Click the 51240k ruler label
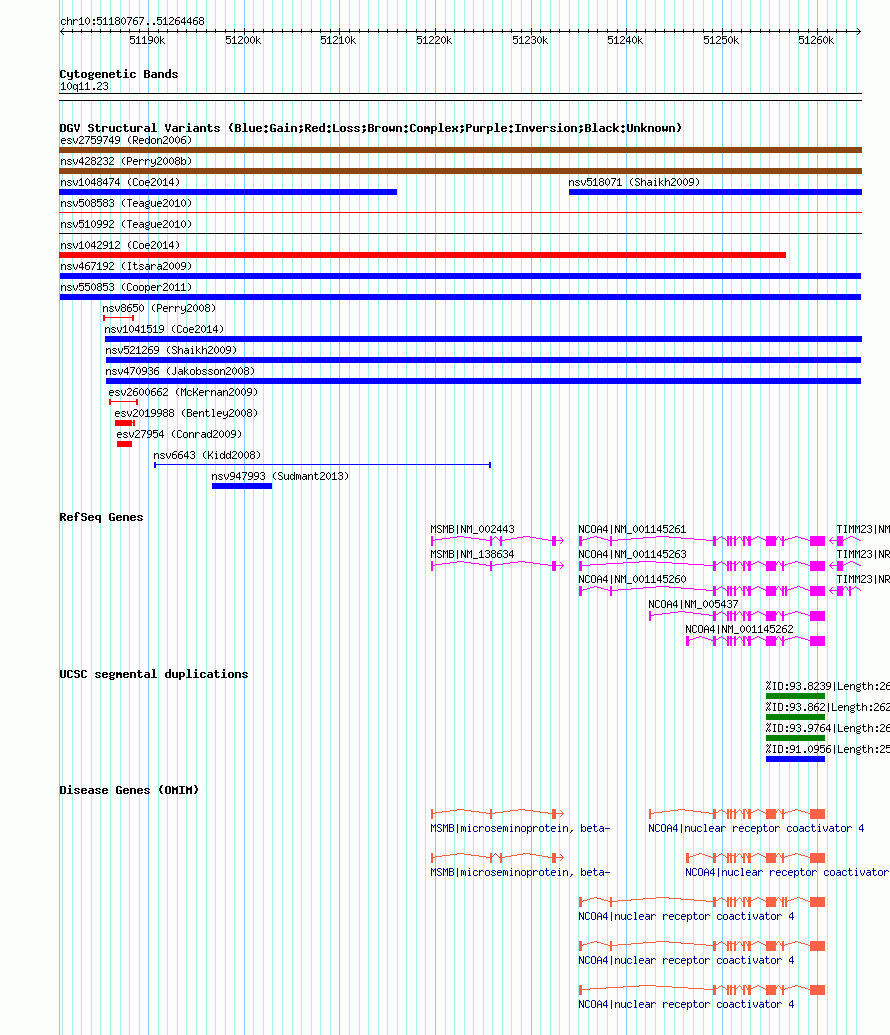Screen dimensions: 890x1035 point(625,40)
